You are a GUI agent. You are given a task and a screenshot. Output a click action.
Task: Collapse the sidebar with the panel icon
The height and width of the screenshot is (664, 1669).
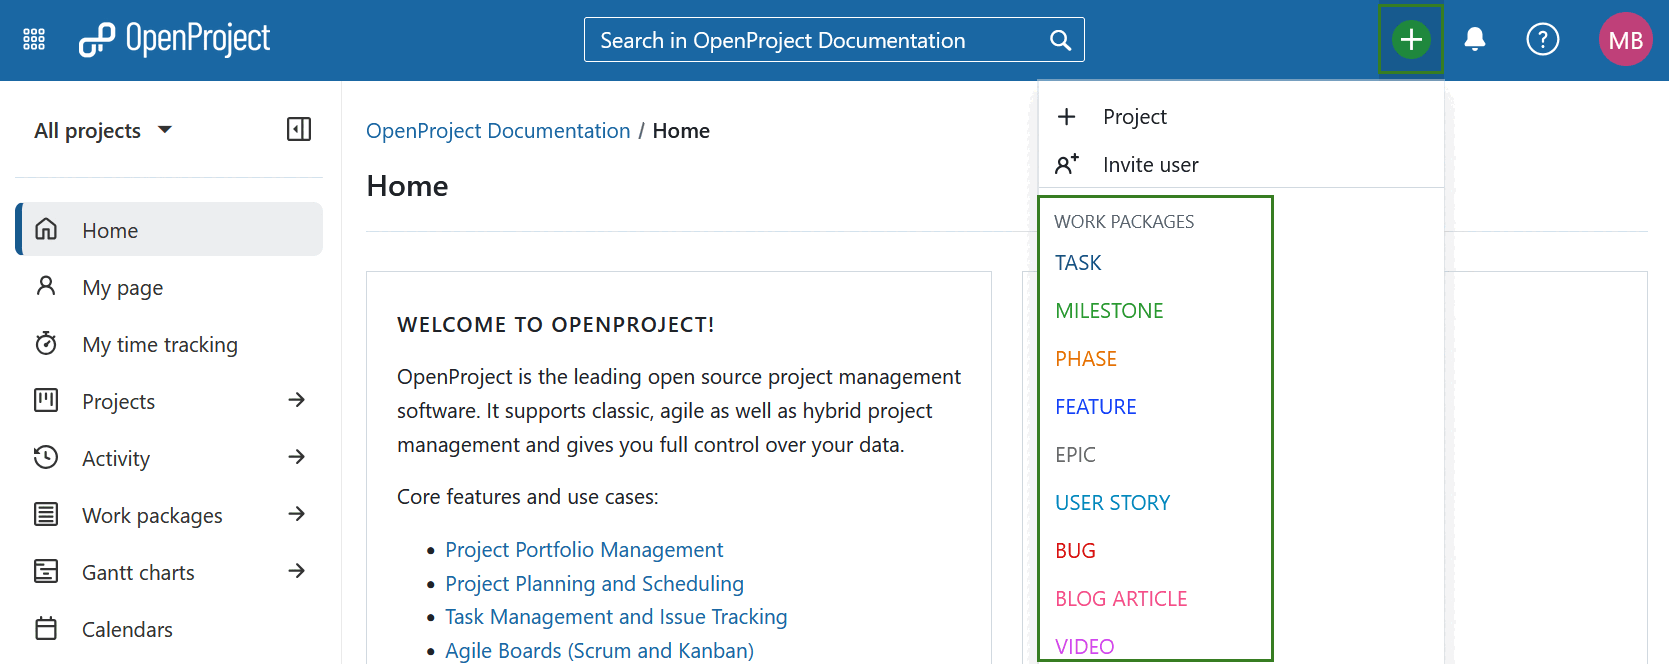point(299,130)
